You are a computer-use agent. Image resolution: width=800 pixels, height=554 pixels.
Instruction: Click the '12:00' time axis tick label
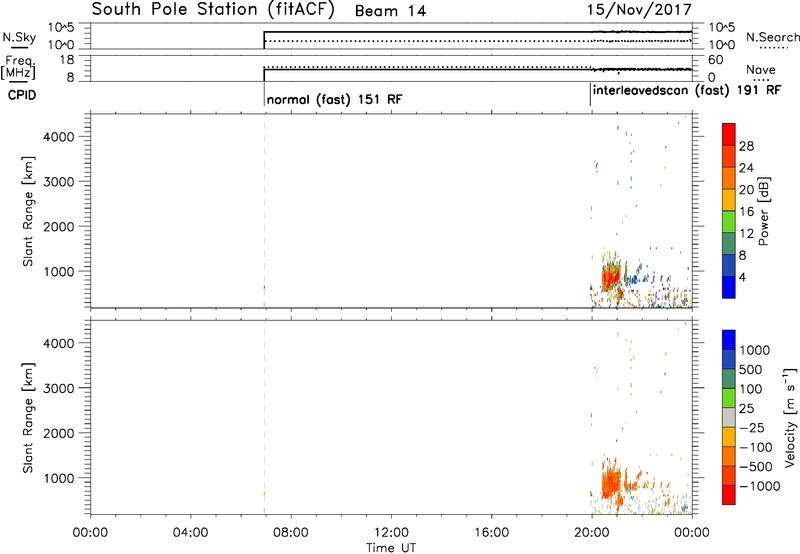391,533
